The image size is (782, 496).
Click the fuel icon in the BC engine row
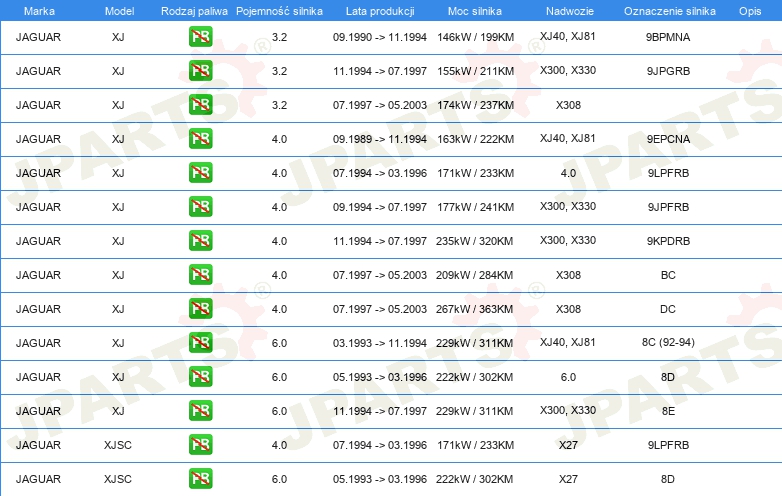pos(200,275)
